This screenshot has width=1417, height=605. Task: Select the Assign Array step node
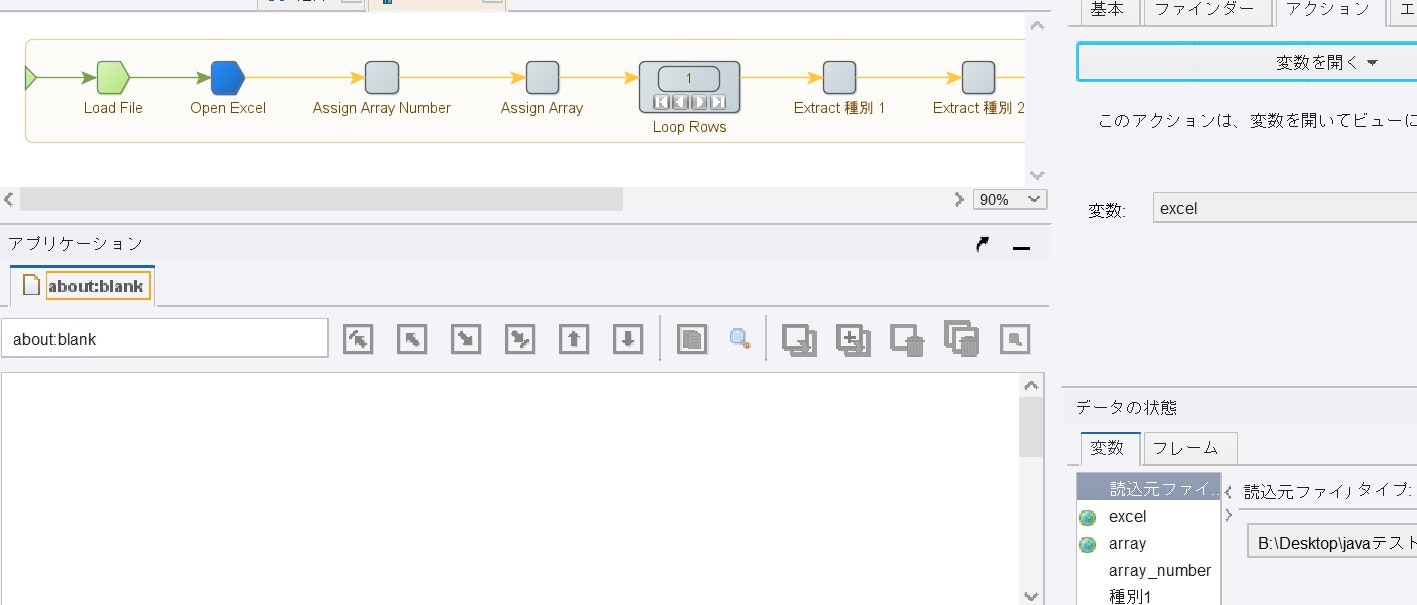pos(542,77)
